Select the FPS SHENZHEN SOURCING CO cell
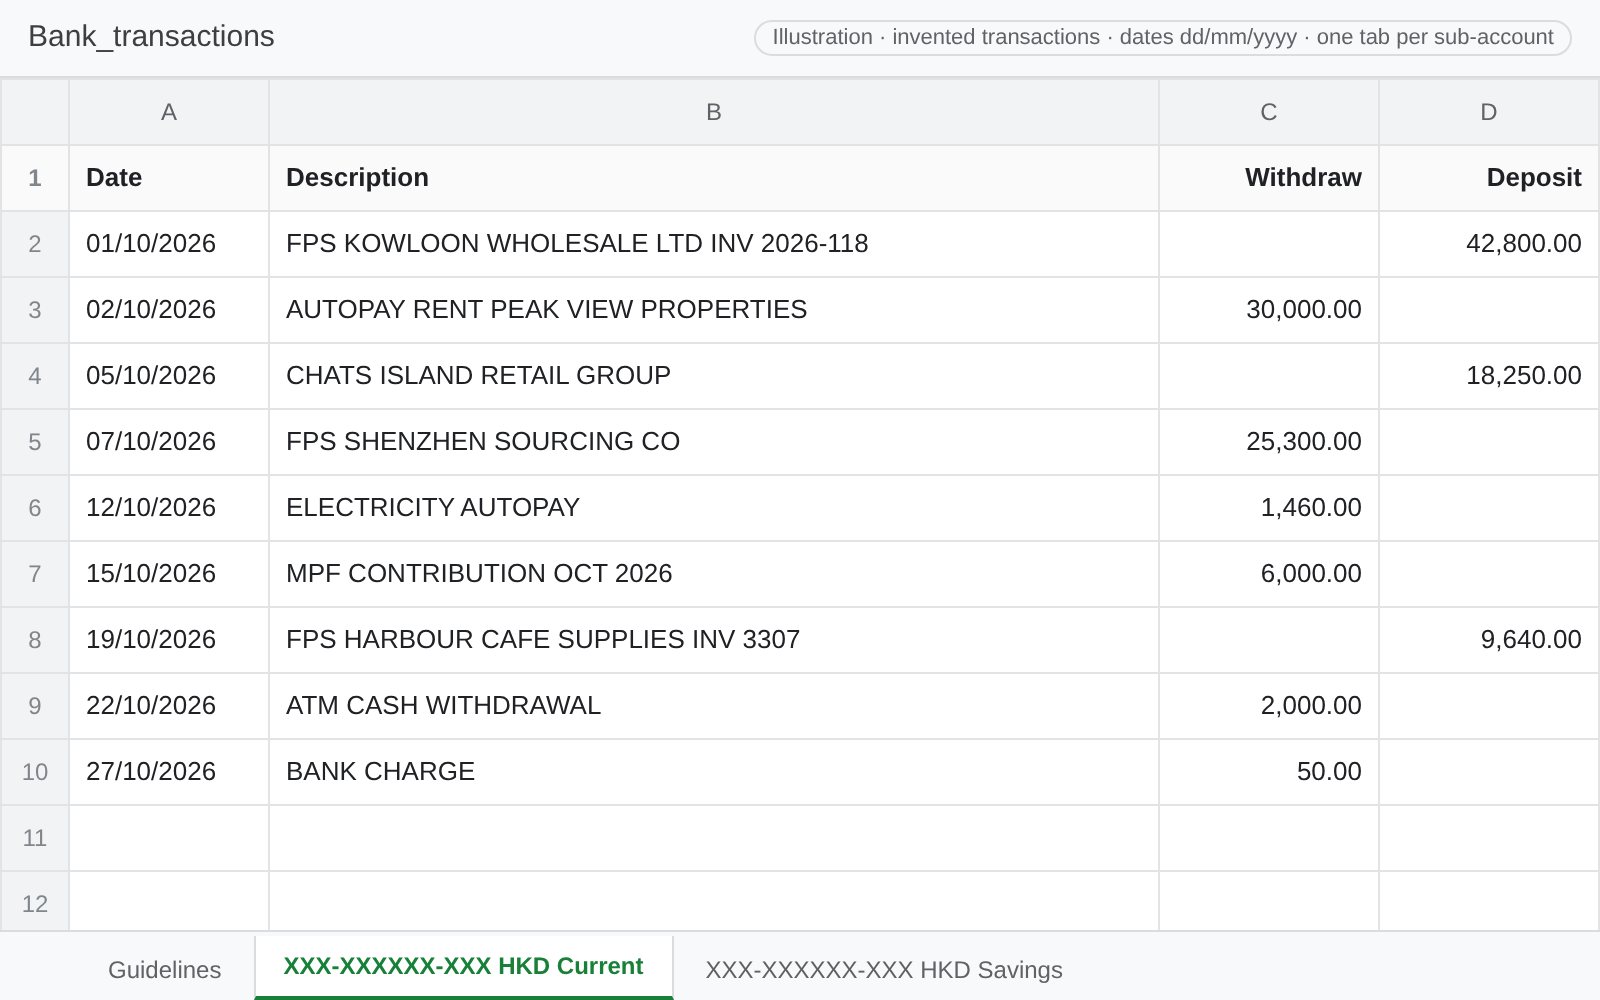1600x1000 pixels. pos(714,442)
